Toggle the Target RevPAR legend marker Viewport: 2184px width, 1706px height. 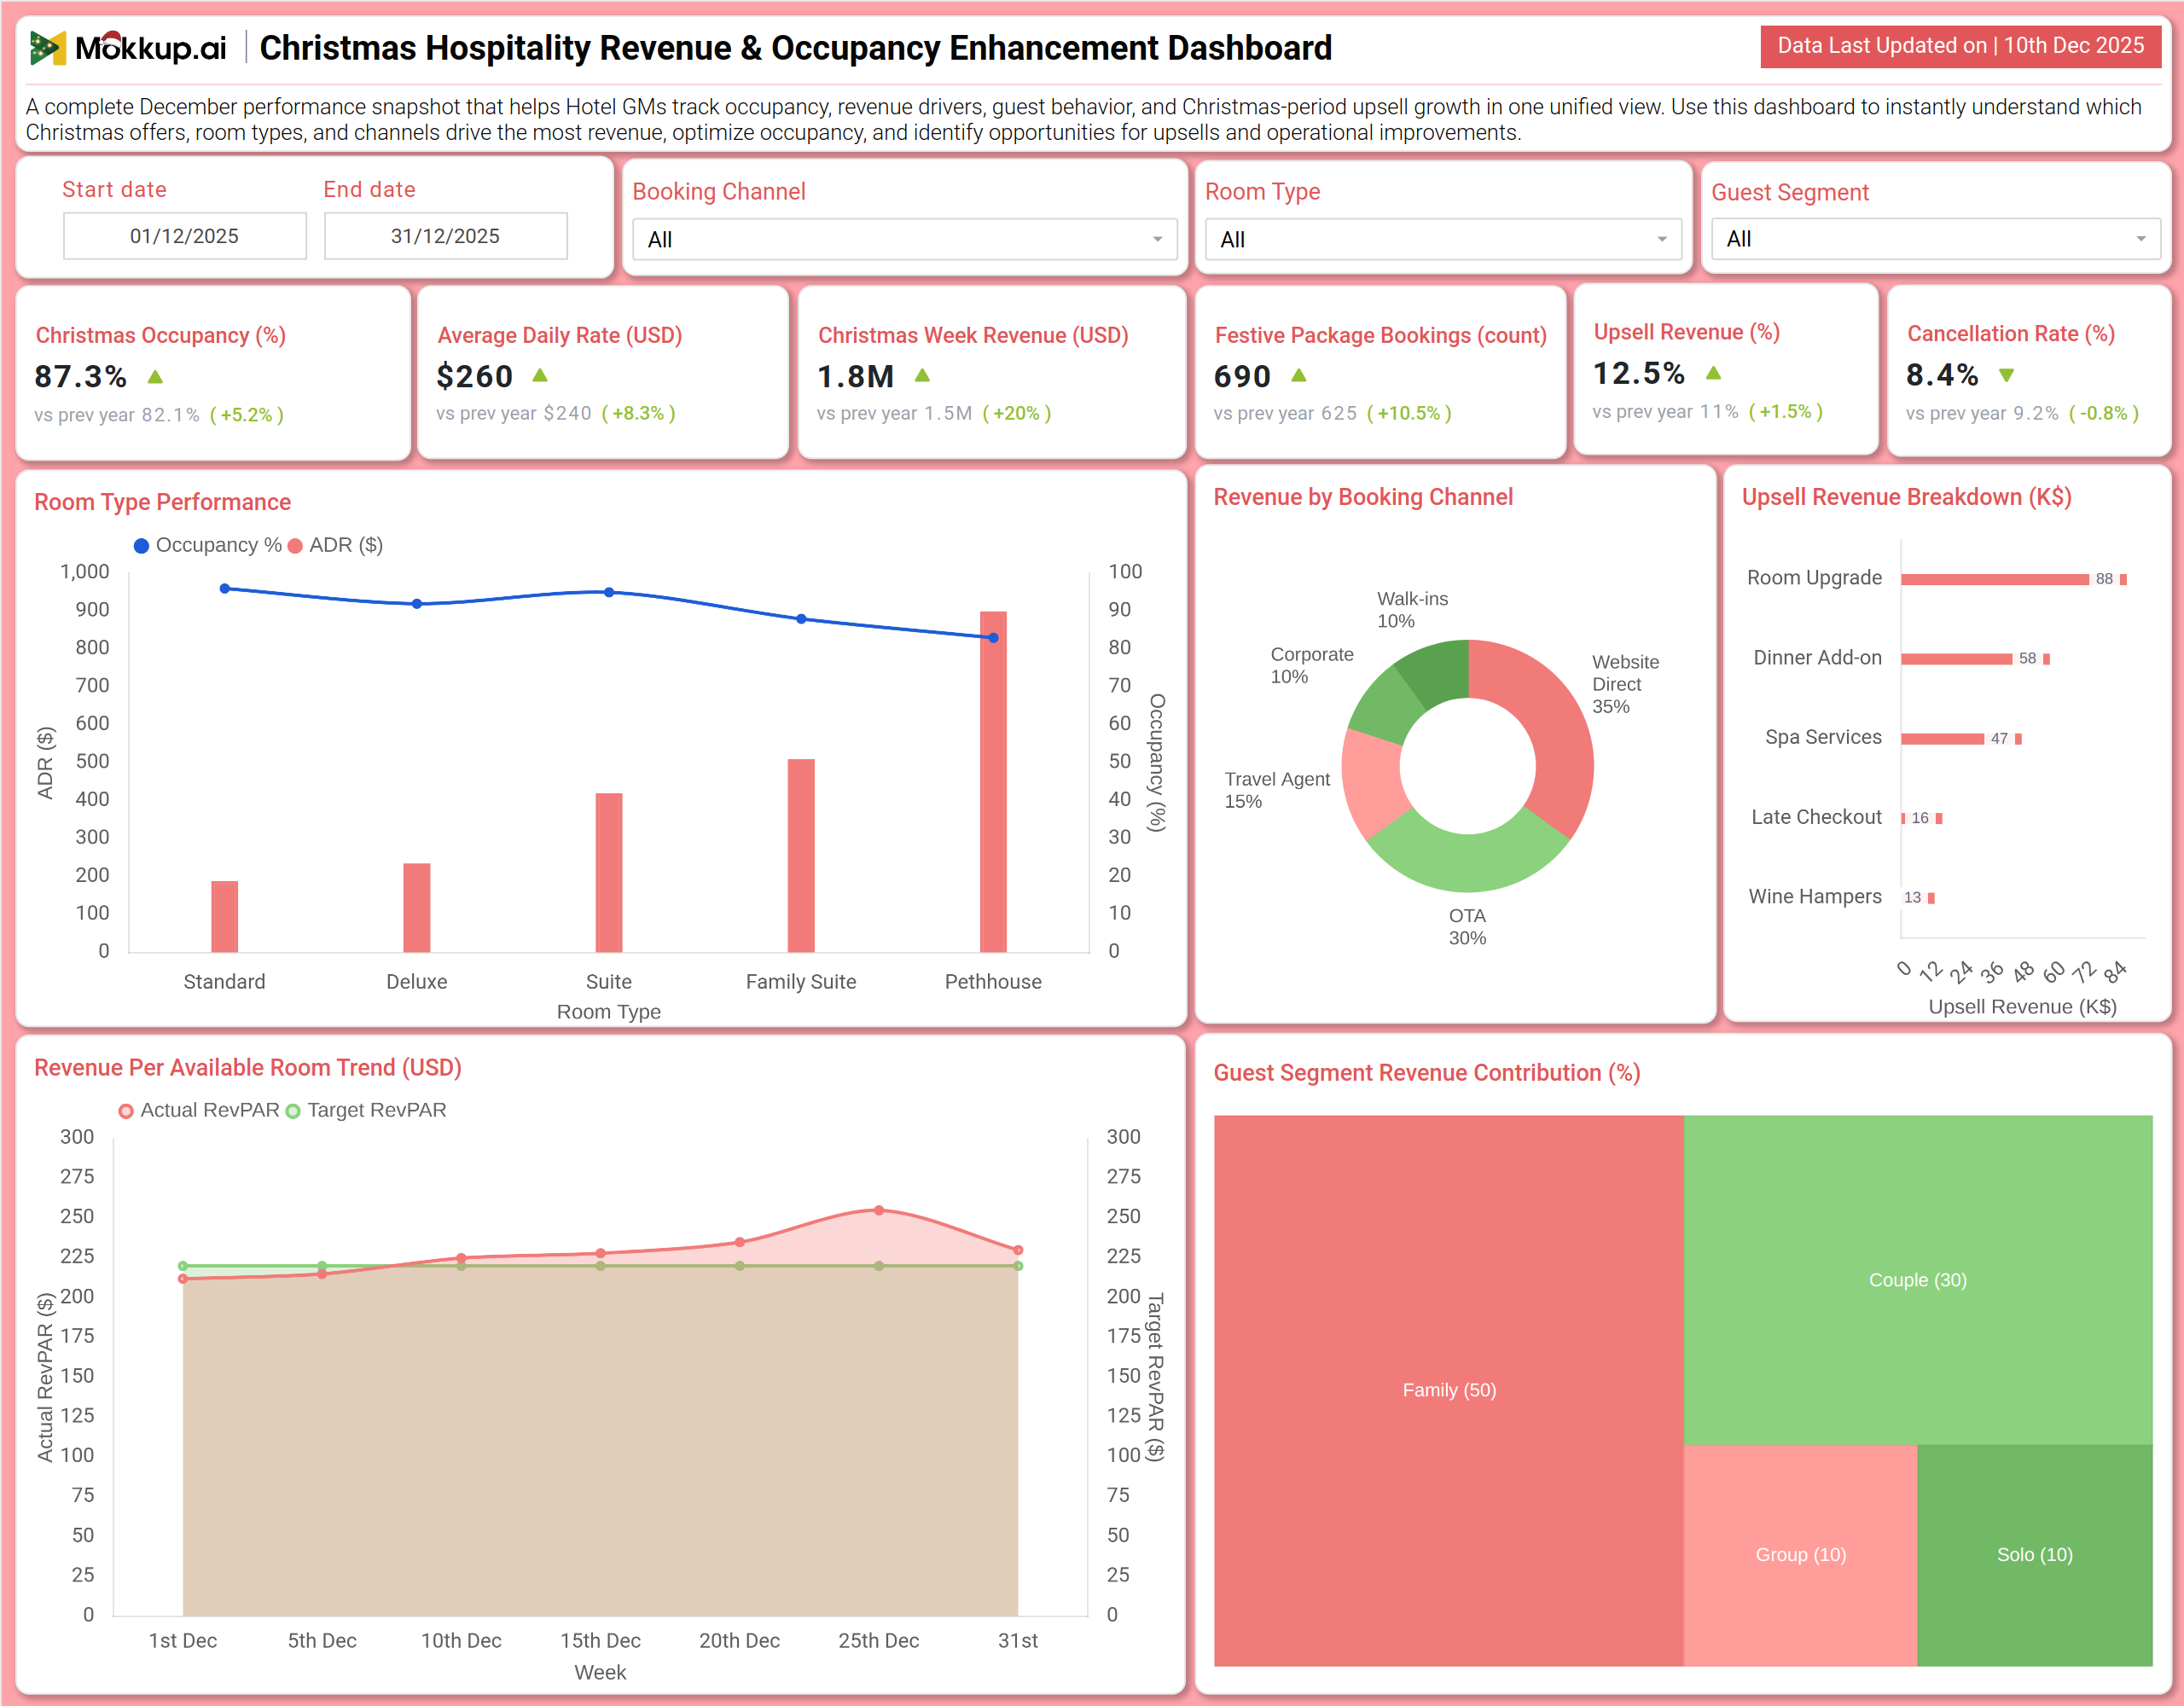293,1111
